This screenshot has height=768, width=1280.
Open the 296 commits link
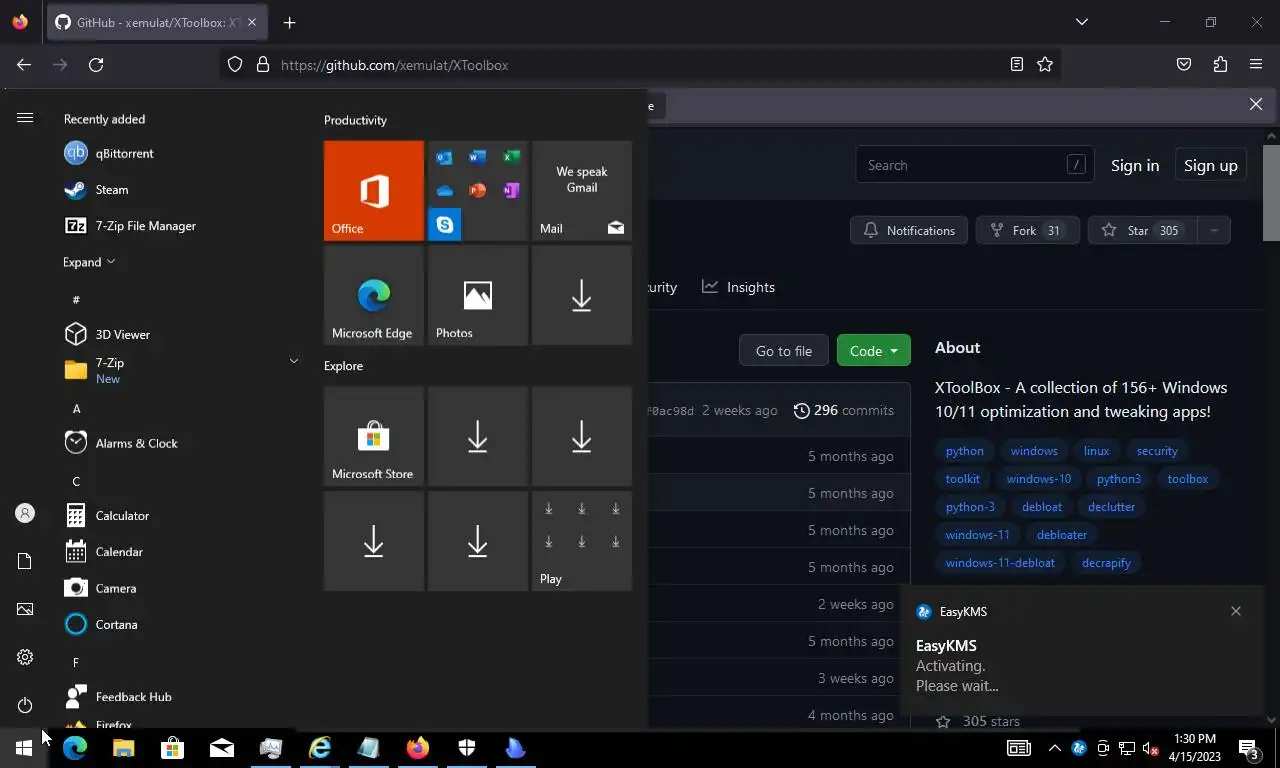point(843,411)
